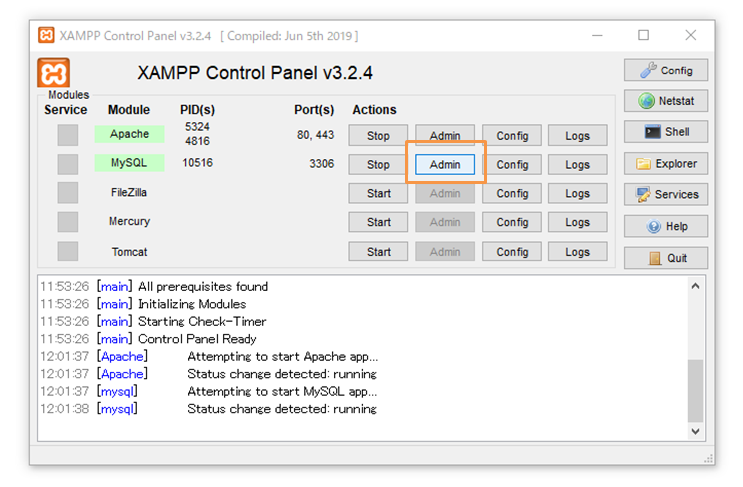Screen dimensions: 743x487
Task: View FileZilla Logs
Action: 578,193
